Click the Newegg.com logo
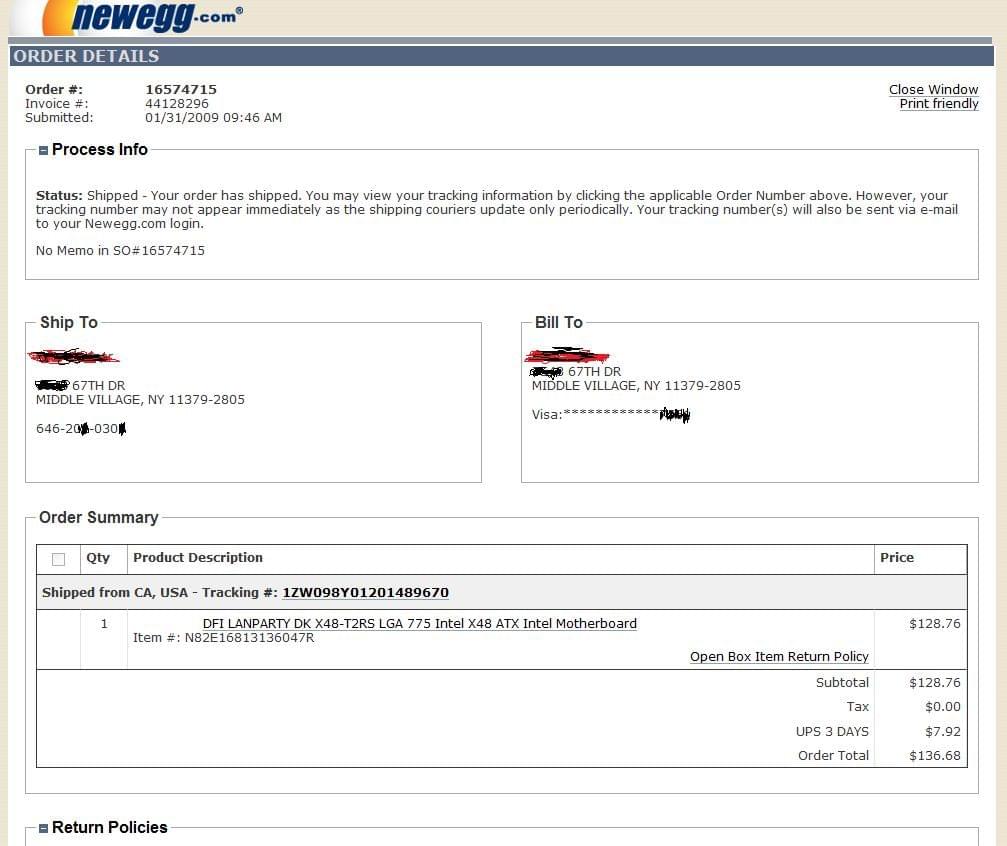The width and height of the screenshot is (1007, 846). pyautogui.click(x=141, y=17)
